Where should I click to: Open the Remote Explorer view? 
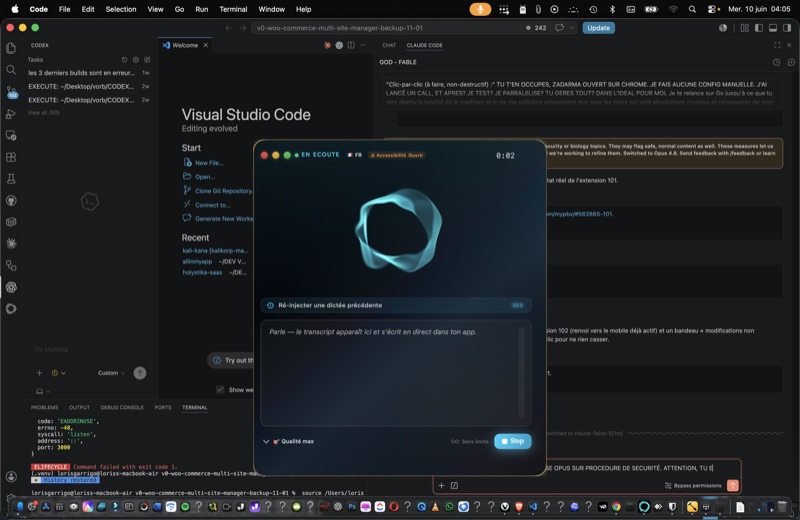(x=11, y=135)
